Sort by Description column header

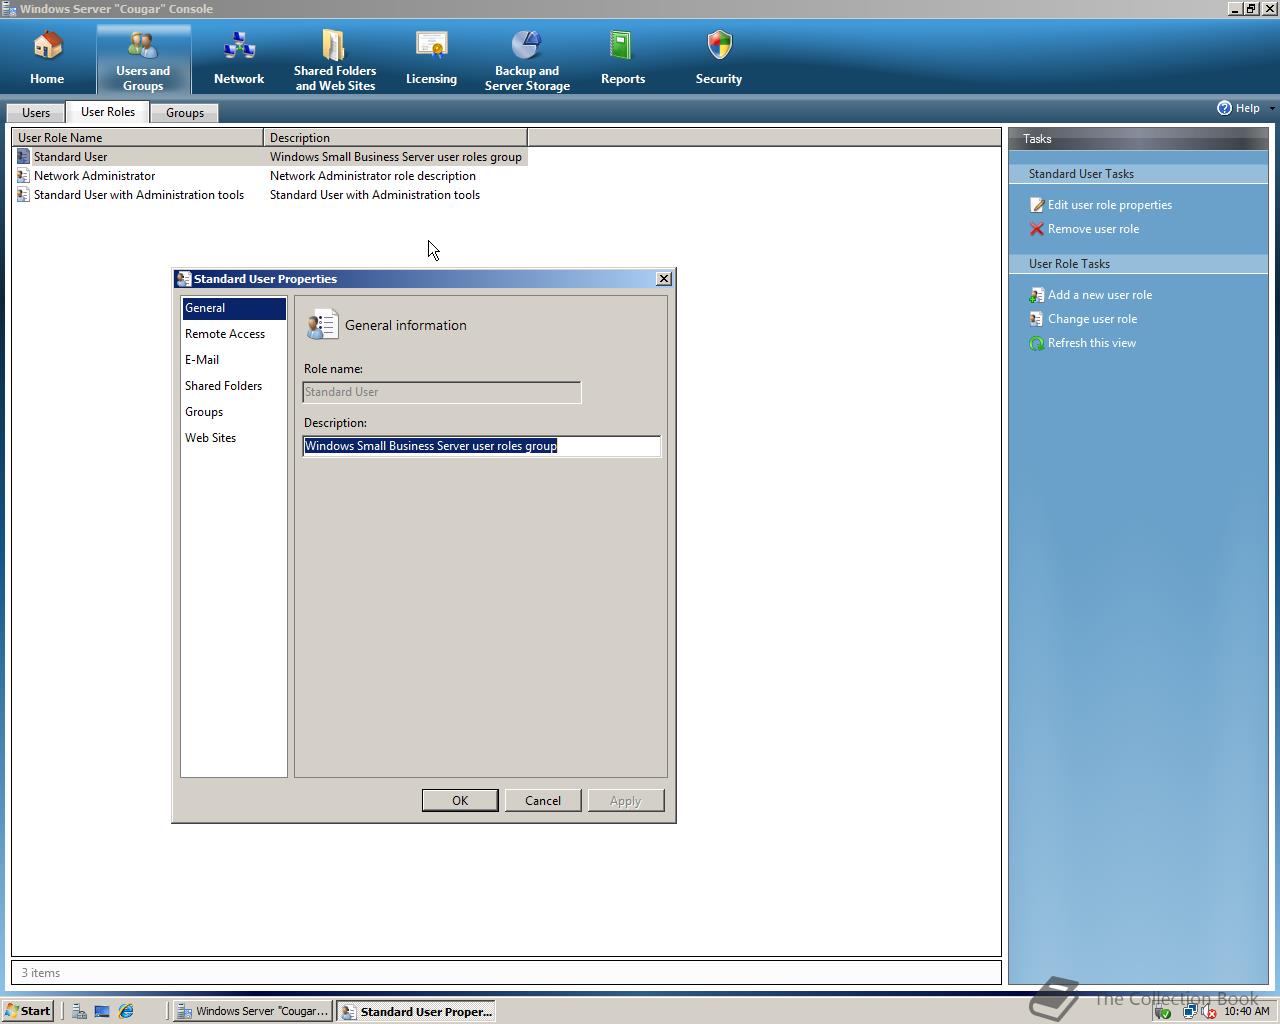[x=395, y=137]
